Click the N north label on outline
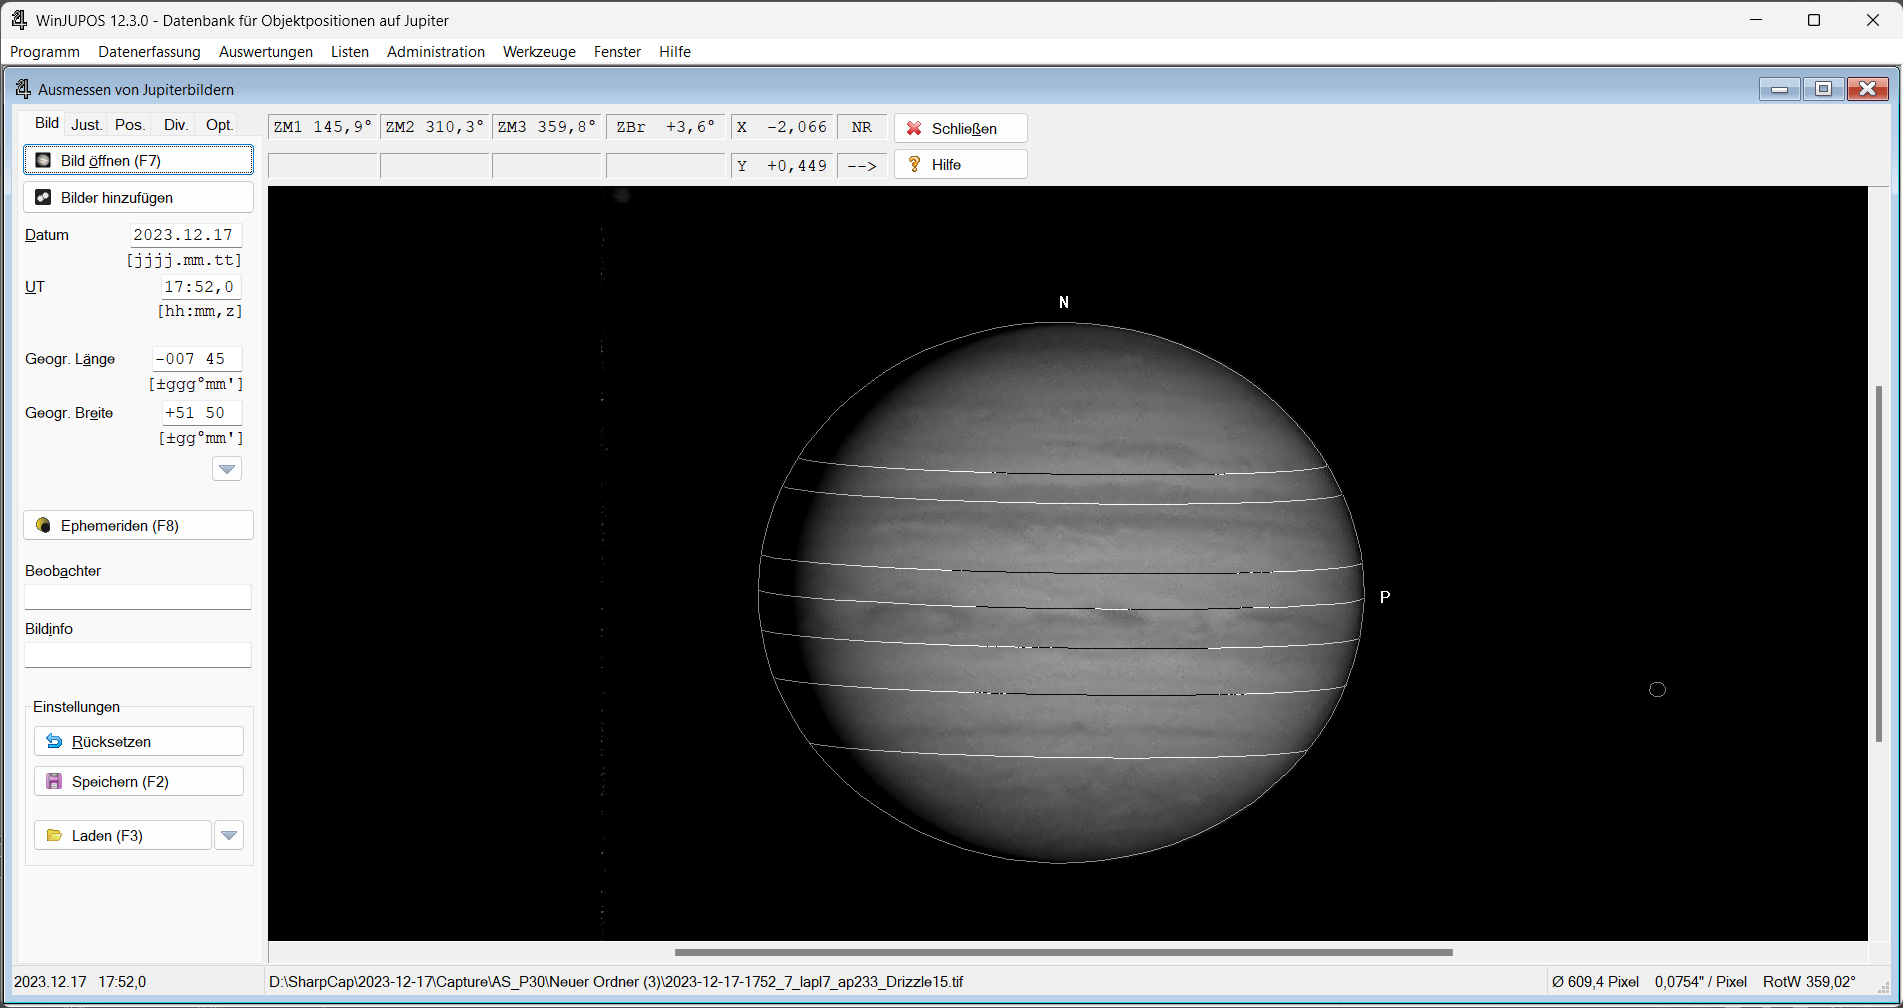The width and height of the screenshot is (1903, 1008). 1064,302
